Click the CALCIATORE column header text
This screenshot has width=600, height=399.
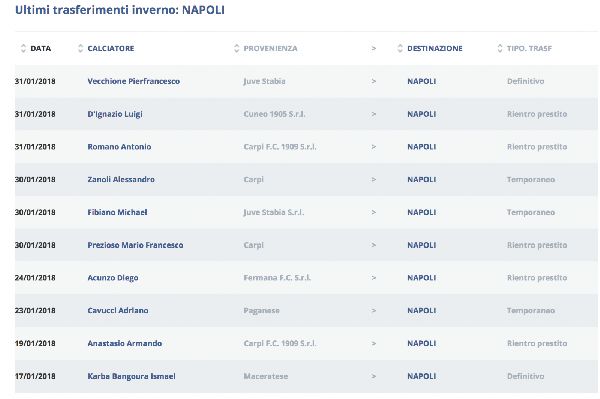pyautogui.click(x=111, y=49)
